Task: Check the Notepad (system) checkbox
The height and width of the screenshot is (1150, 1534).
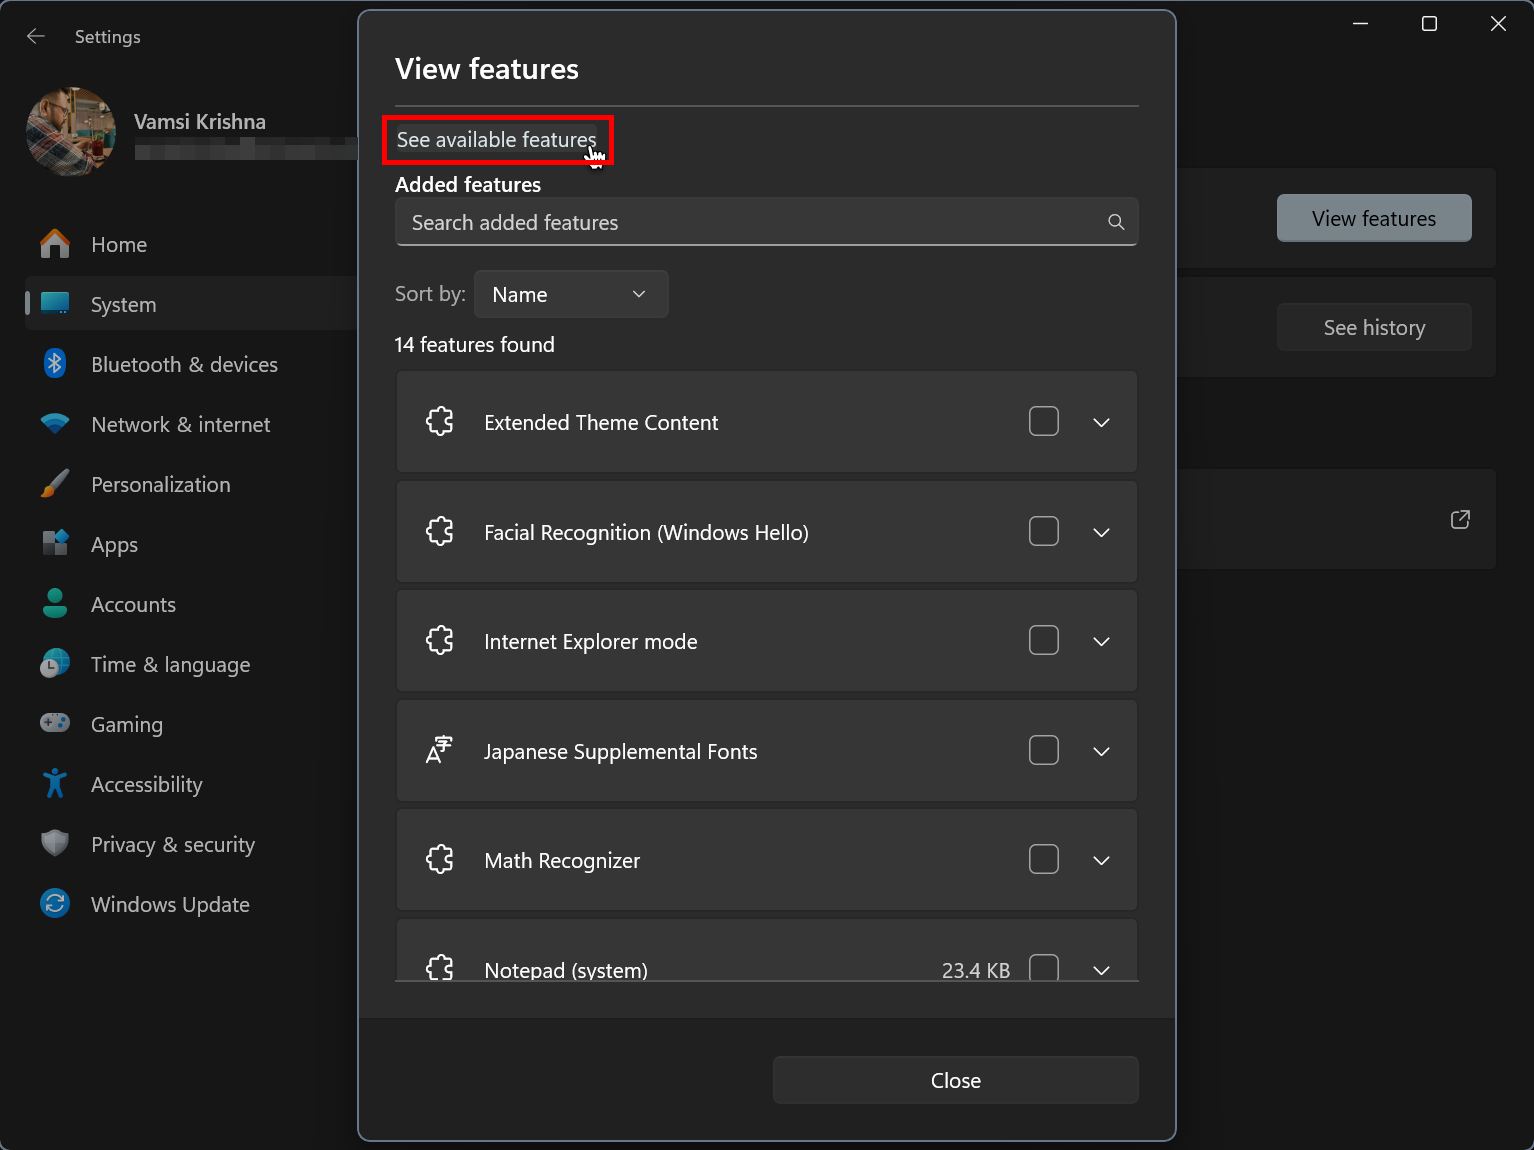Action: (1044, 968)
